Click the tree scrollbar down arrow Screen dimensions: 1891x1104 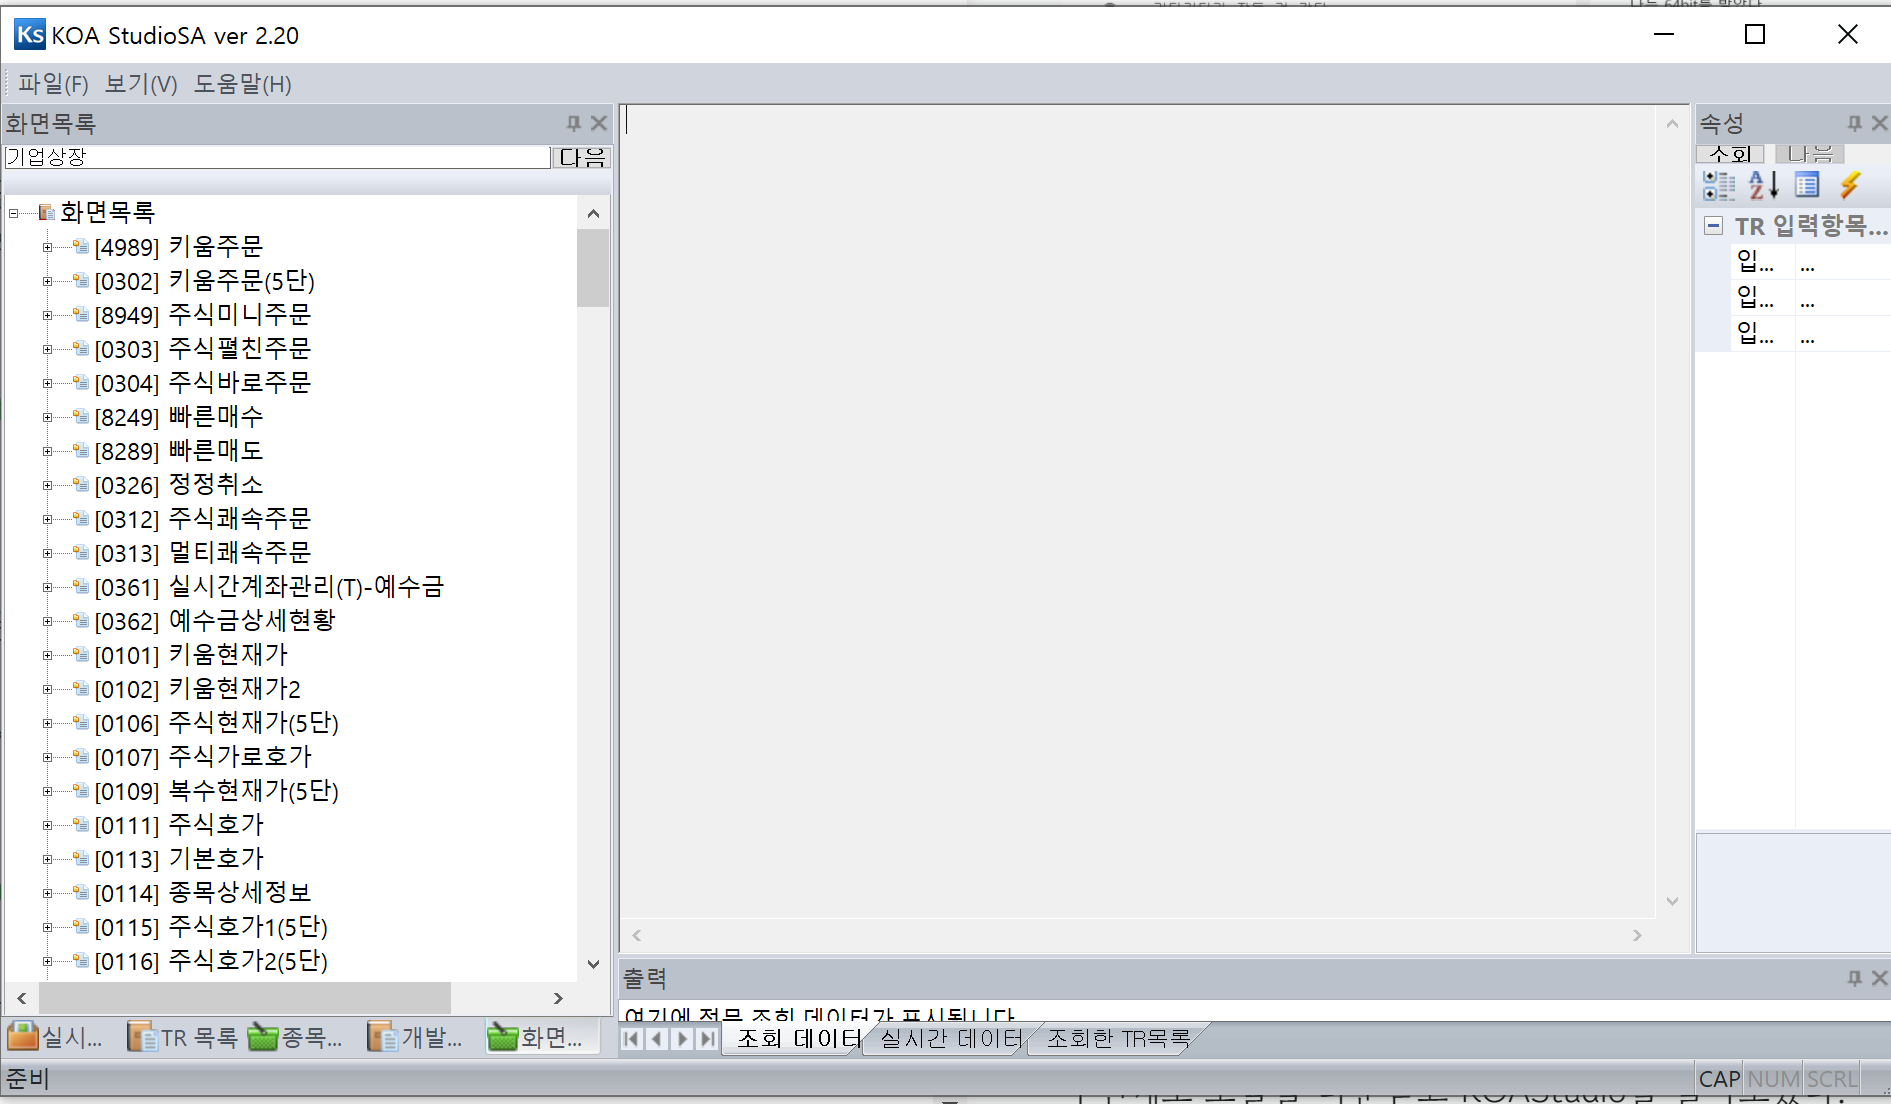coord(593,964)
